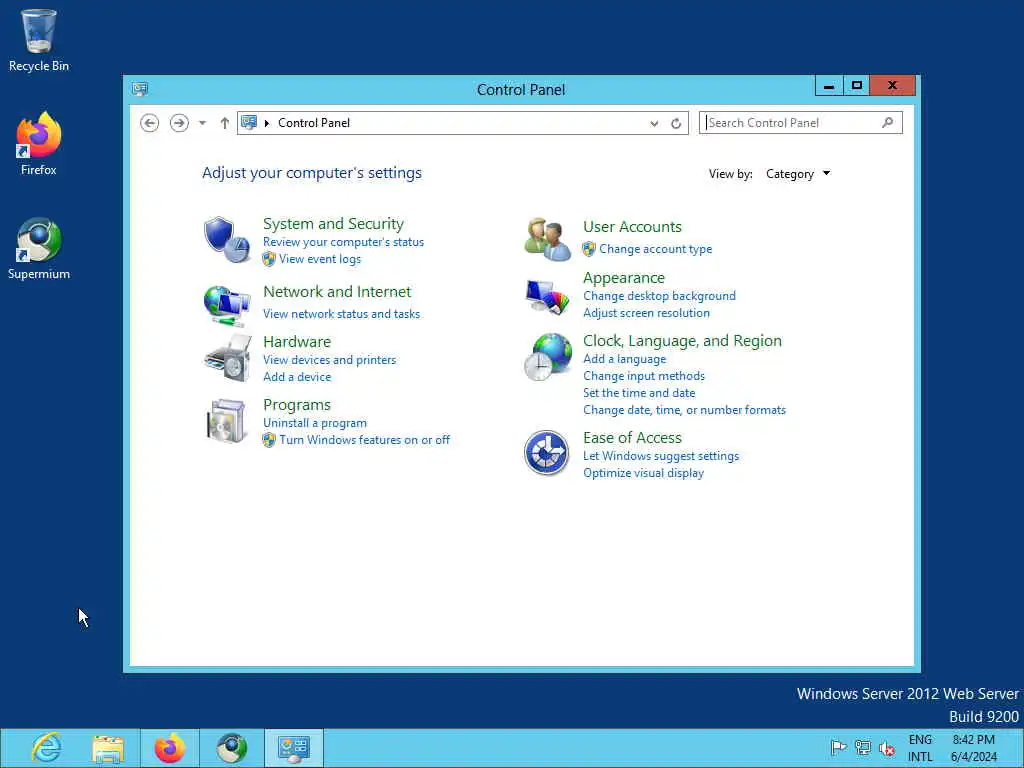This screenshot has height=768, width=1024.
Task: Open the Ease of Access heading
Action: [x=632, y=438]
